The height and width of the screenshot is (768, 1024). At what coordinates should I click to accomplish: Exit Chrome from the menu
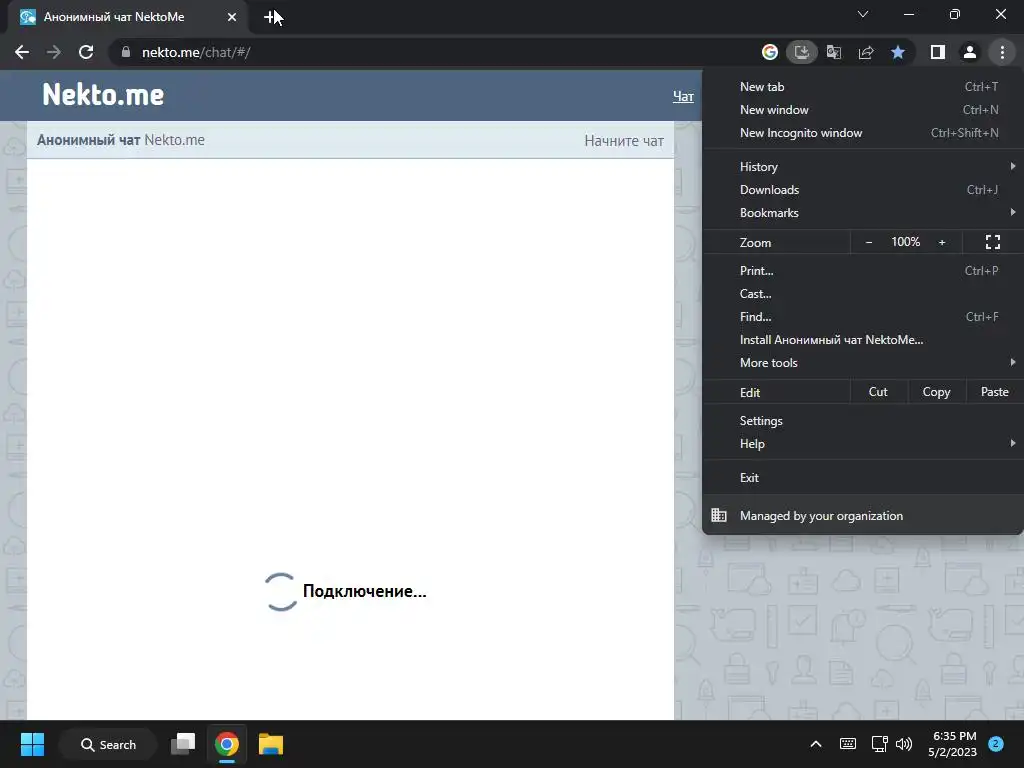(863, 477)
